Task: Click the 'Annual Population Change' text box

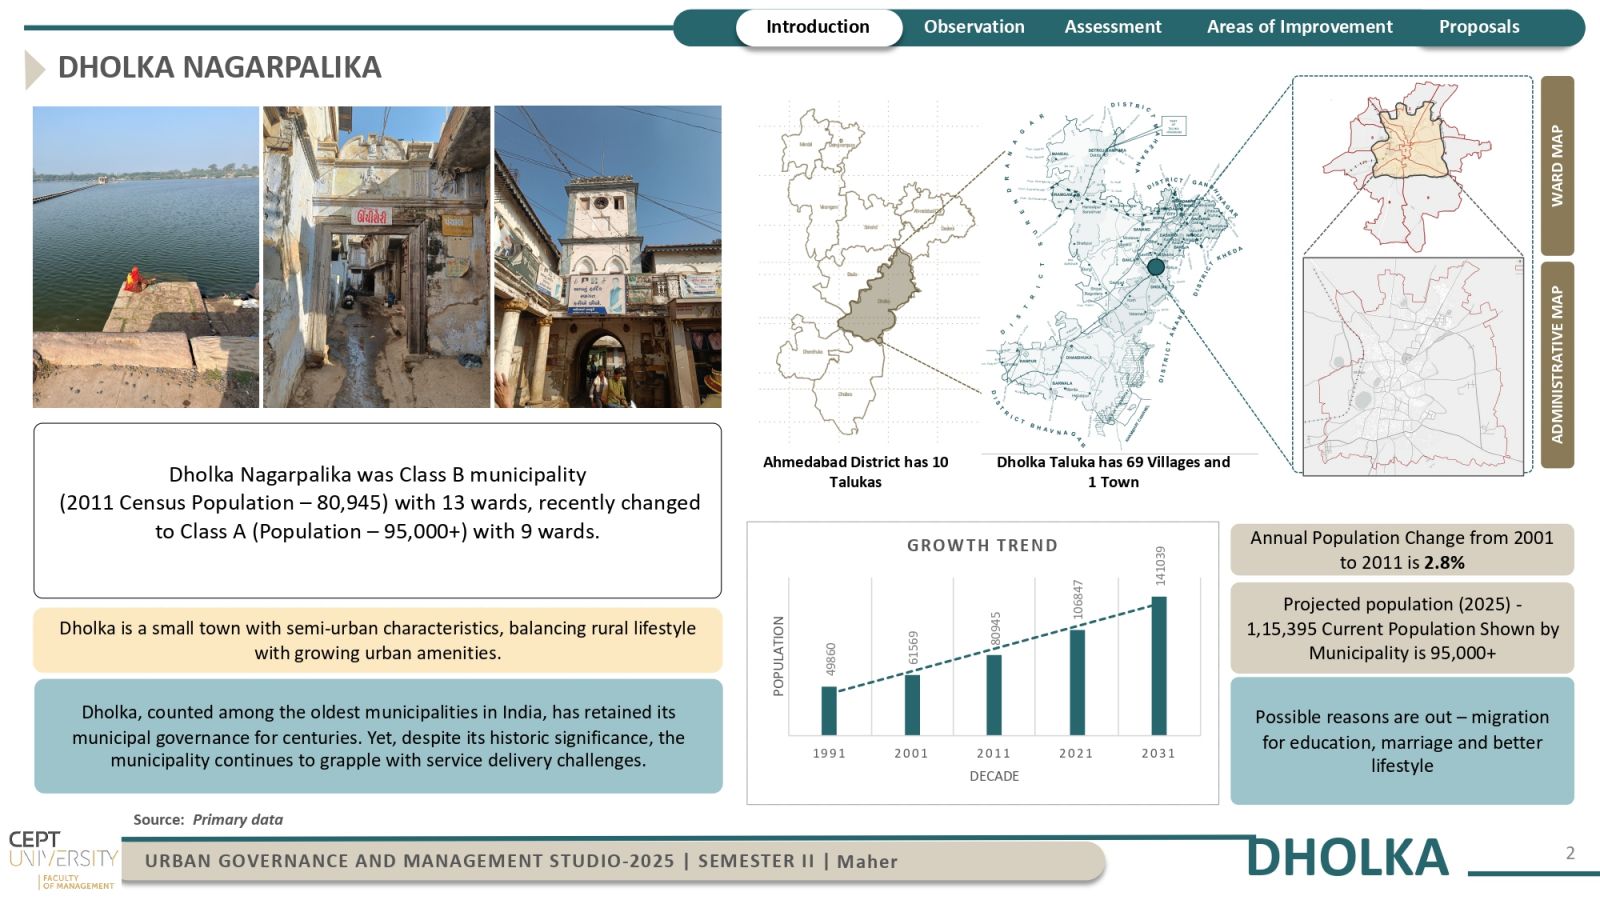Action: [1402, 550]
